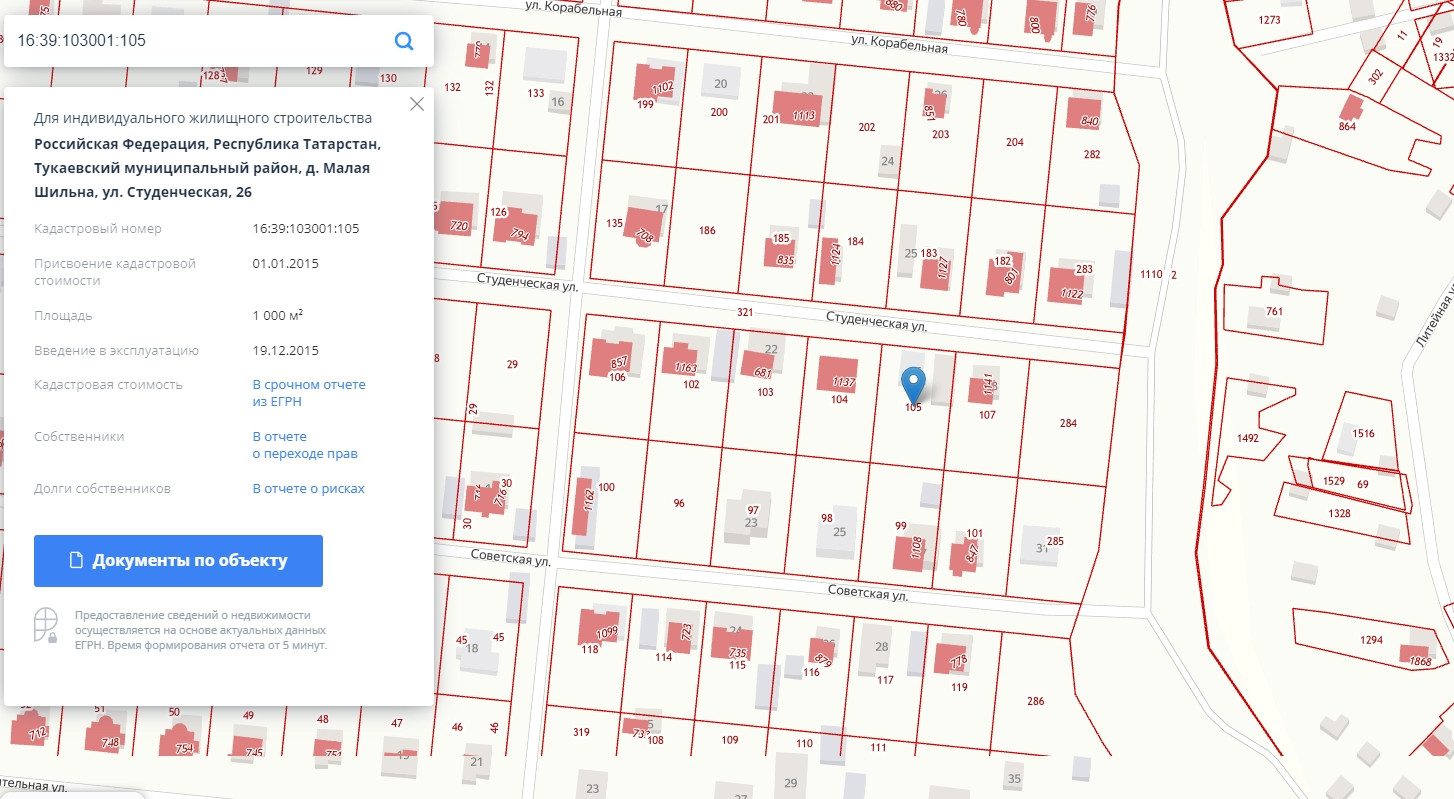Select parcel 1492 on the map
Image resolution: width=1454 pixels, height=799 pixels.
pyautogui.click(x=1247, y=437)
